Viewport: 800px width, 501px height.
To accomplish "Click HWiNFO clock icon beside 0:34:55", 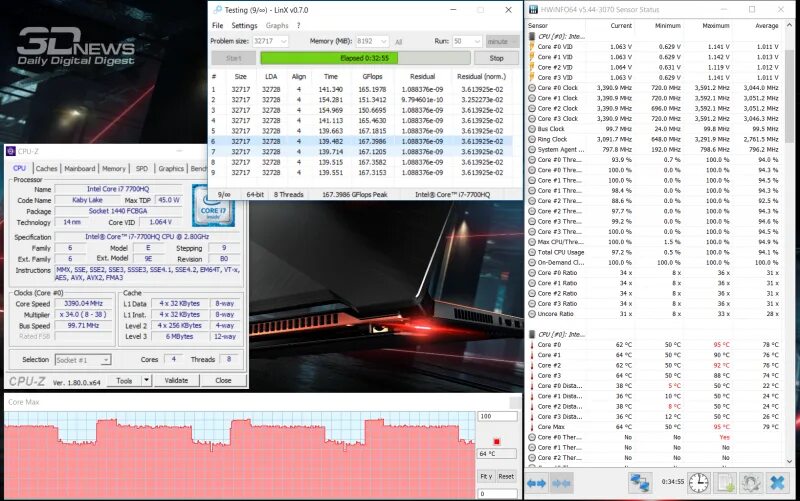I will pyautogui.click(x=698, y=482).
